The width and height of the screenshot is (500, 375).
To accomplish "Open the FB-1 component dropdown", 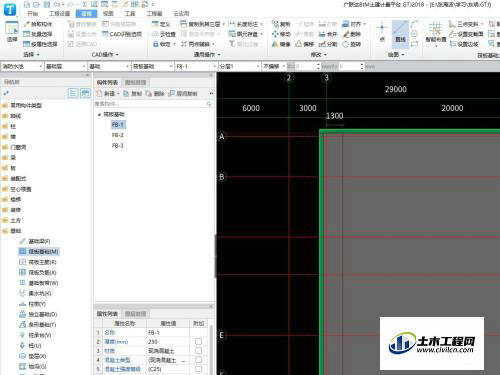I will [x=196, y=67].
